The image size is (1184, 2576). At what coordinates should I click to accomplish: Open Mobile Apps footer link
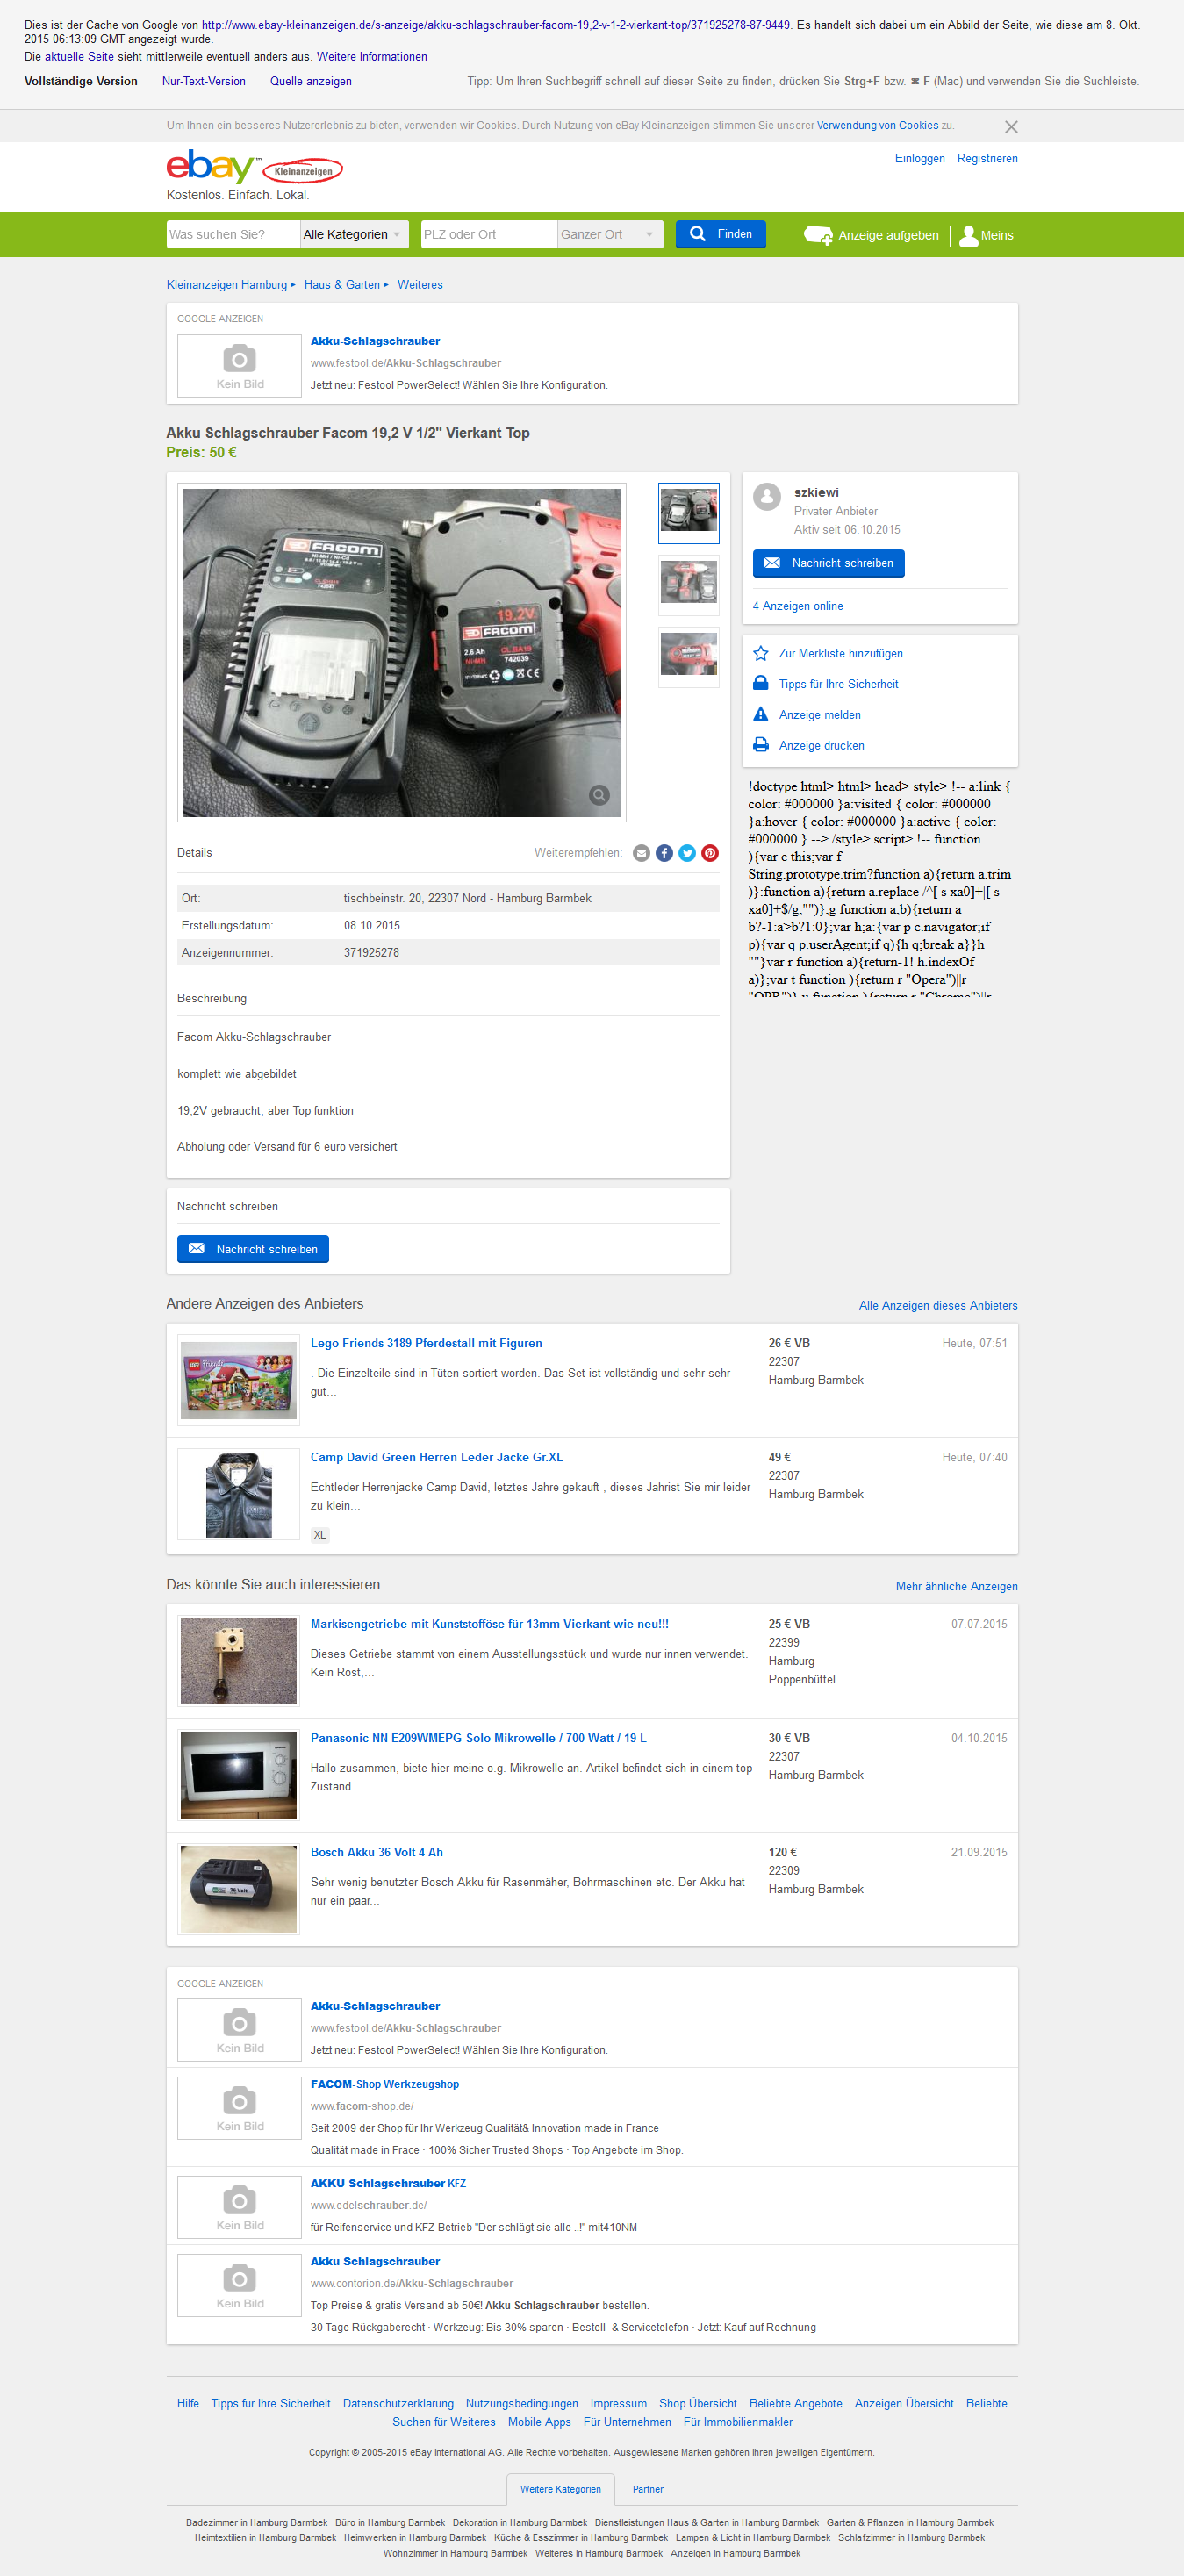point(539,2421)
